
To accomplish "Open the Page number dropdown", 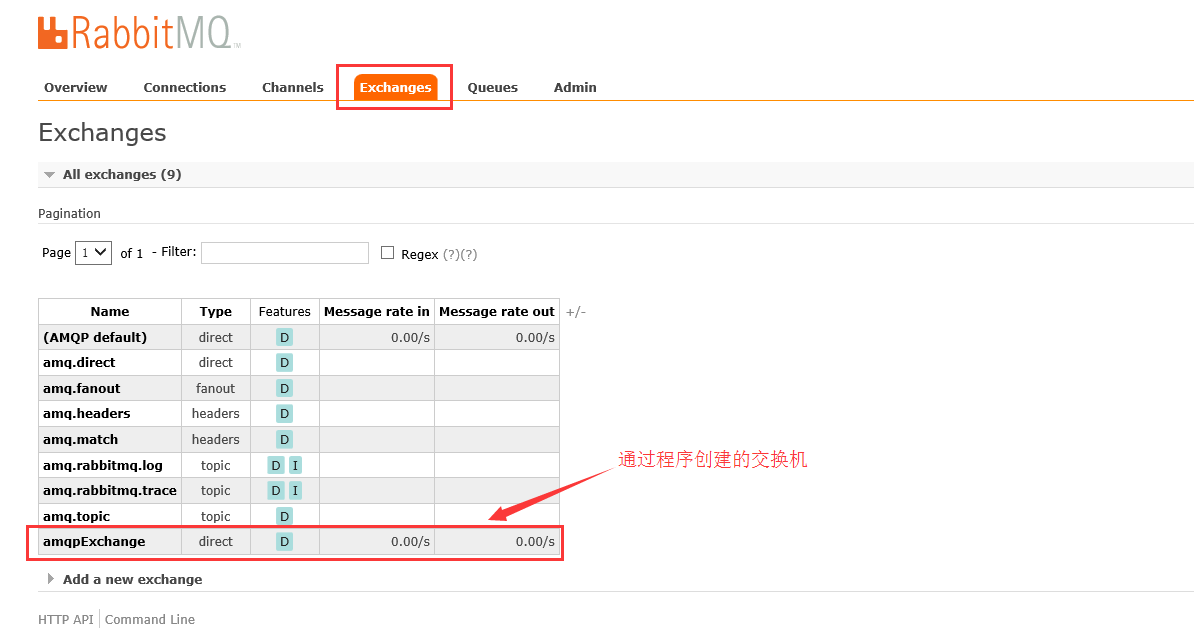I will click(93, 253).
